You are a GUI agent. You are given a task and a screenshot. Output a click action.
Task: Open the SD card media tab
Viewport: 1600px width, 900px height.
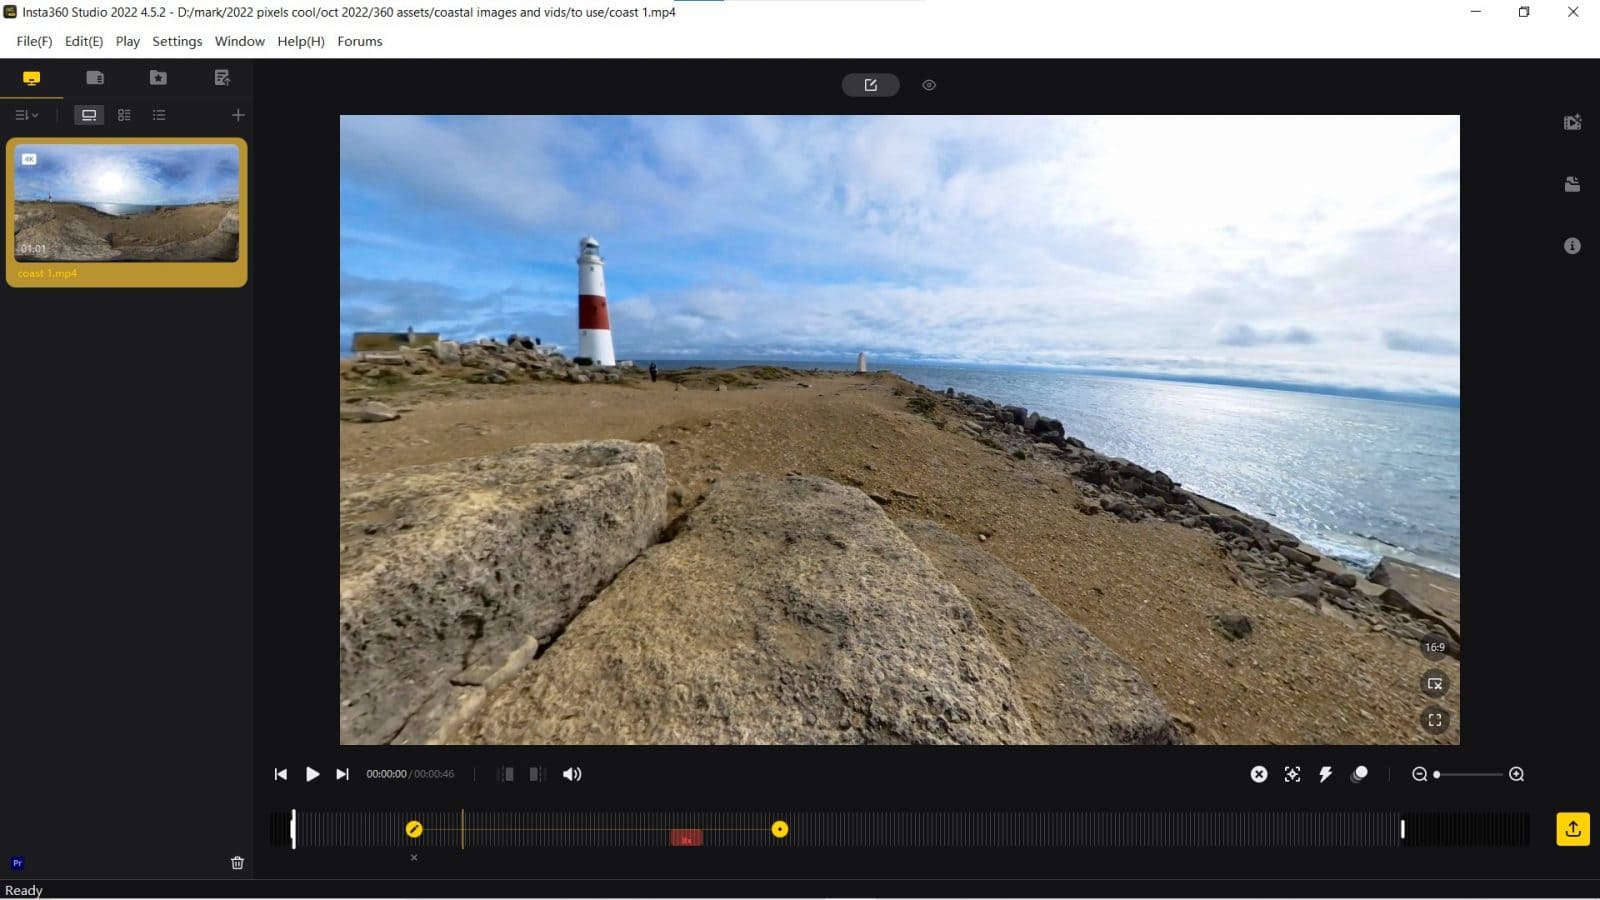pyautogui.click(x=95, y=78)
